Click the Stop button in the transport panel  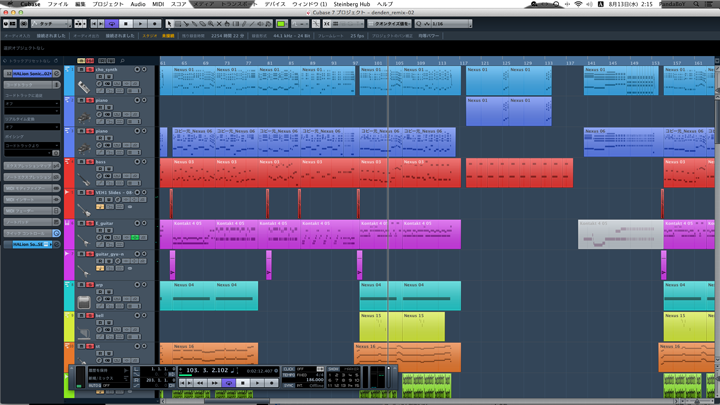tap(243, 383)
